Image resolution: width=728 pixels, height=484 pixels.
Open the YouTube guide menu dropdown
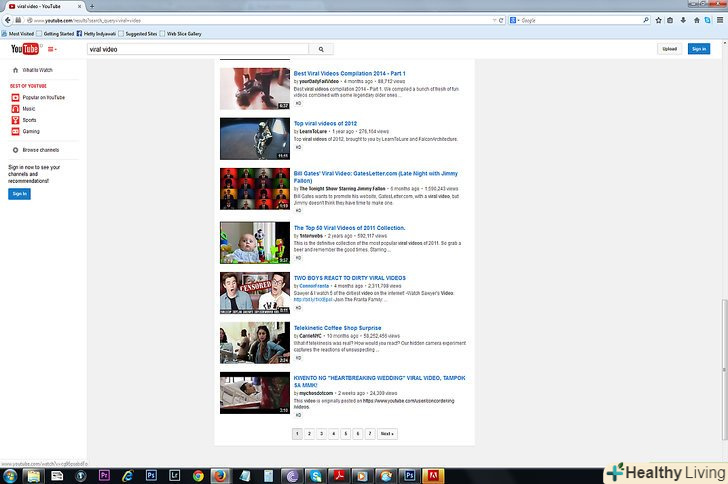point(52,49)
